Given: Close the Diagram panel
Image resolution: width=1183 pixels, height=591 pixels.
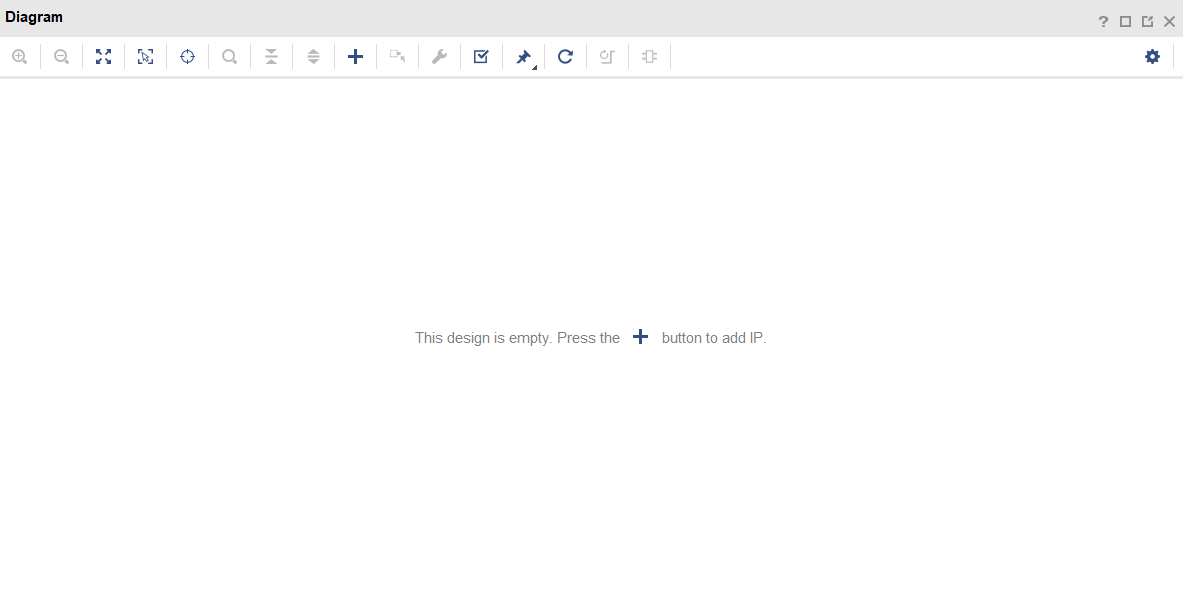Looking at the screenshot, I should (x=1169, y=22).
